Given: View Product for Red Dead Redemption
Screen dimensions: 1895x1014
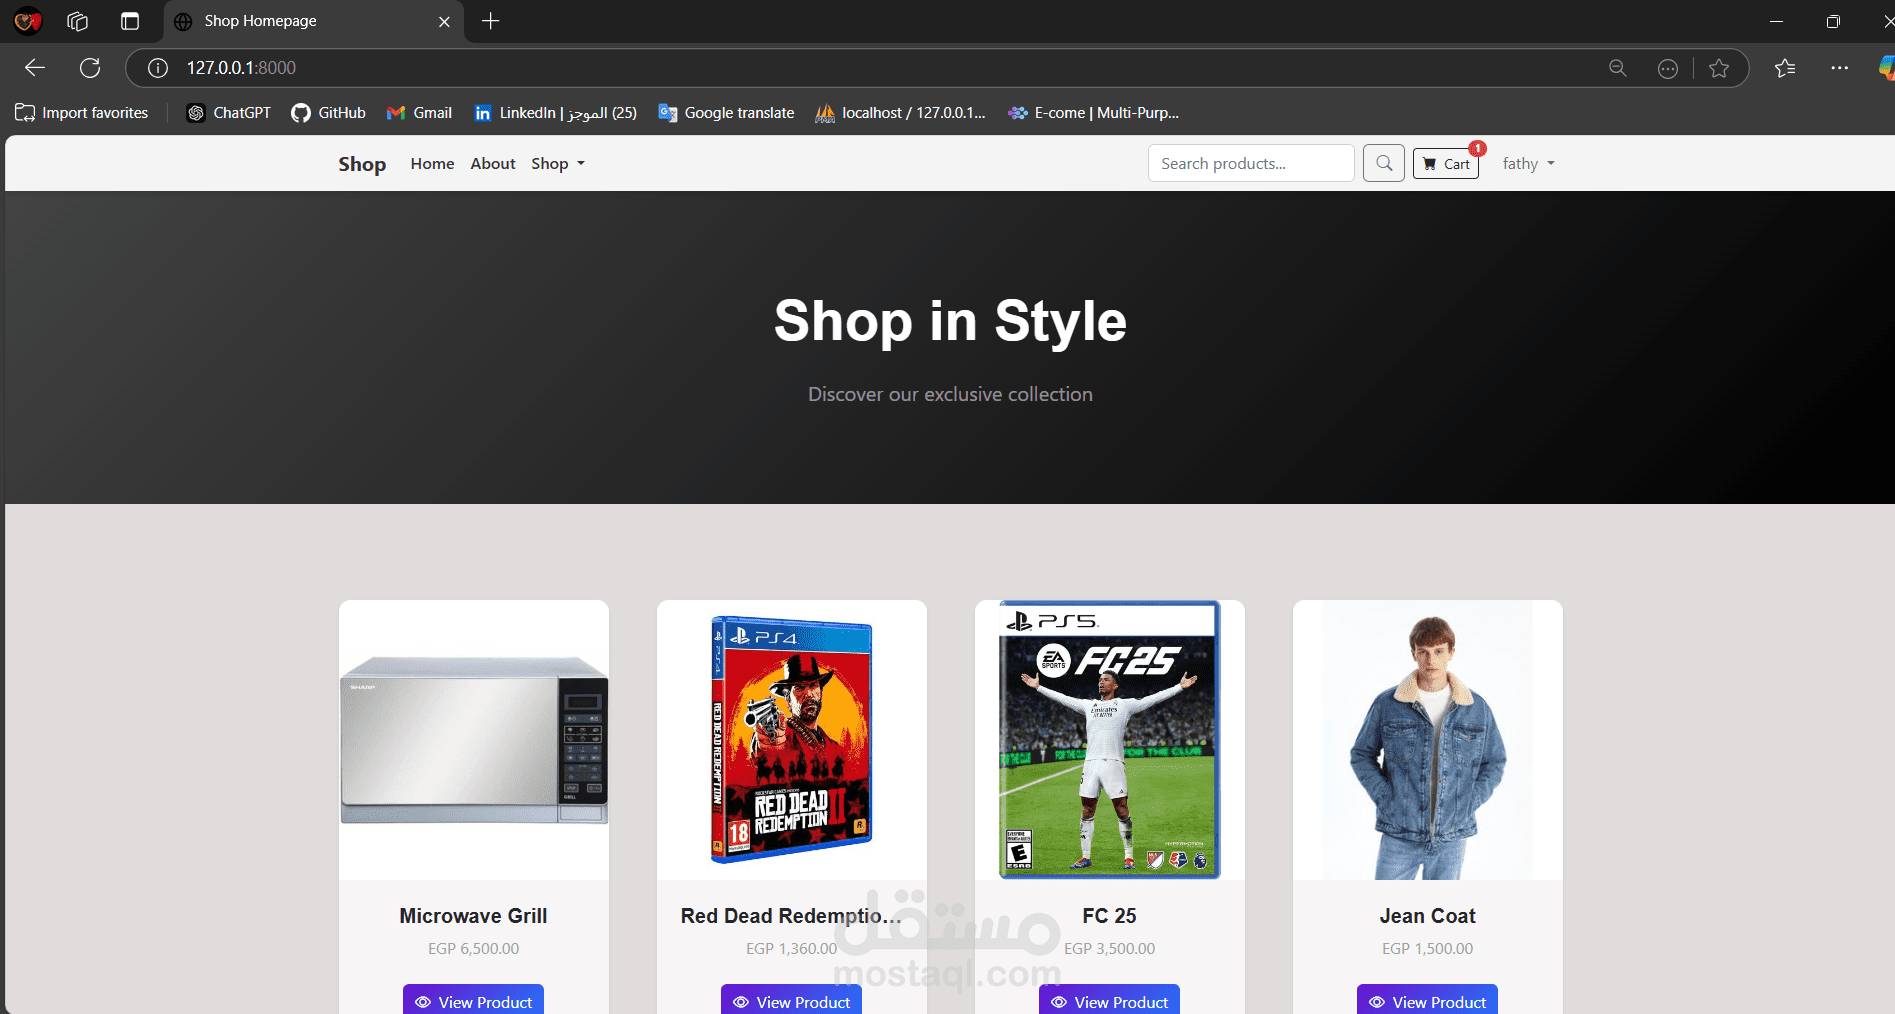Looking at the screenshot, I should click(791, 1000).
